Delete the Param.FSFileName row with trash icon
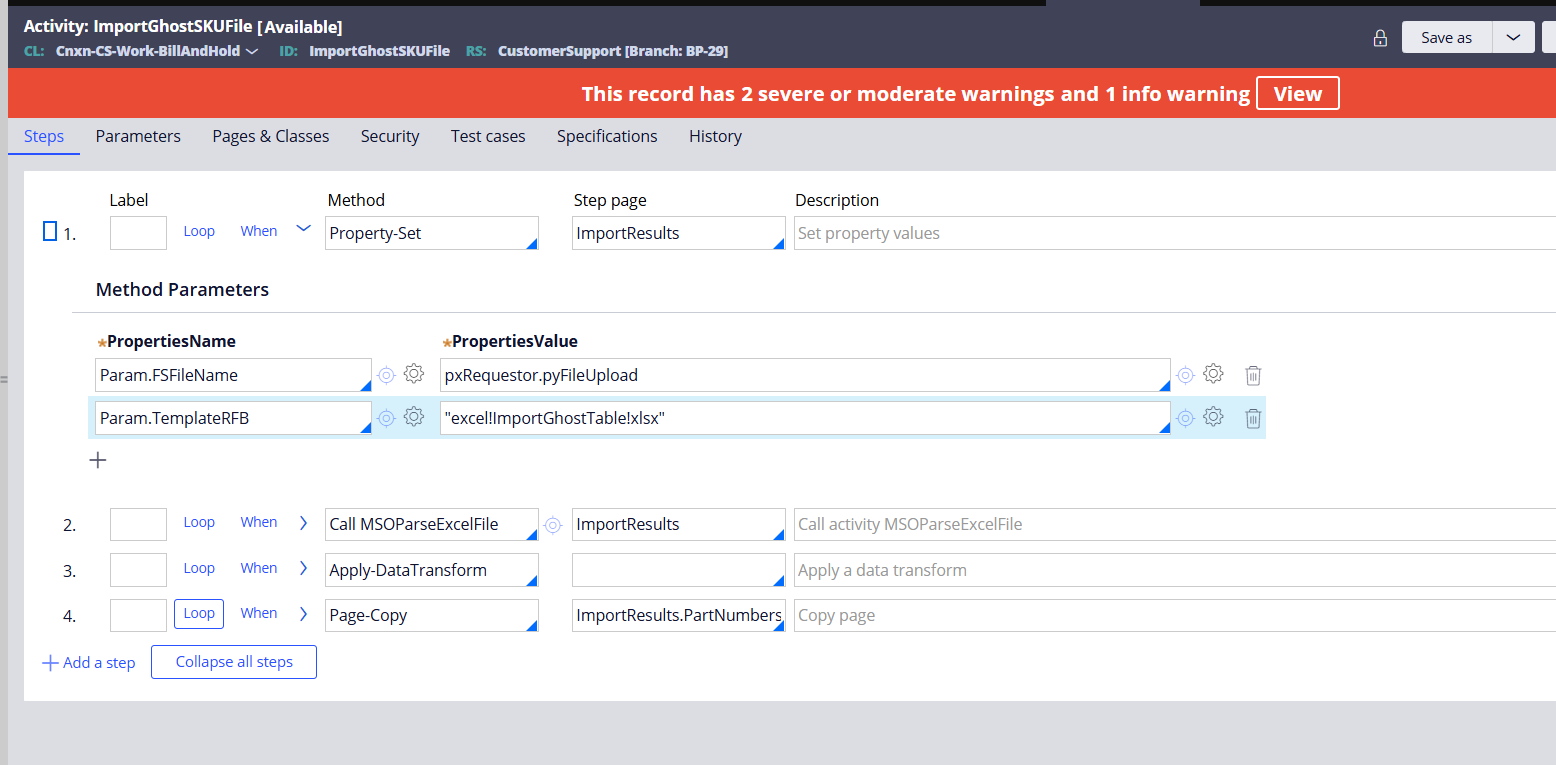 click(x=1253, y=375)
